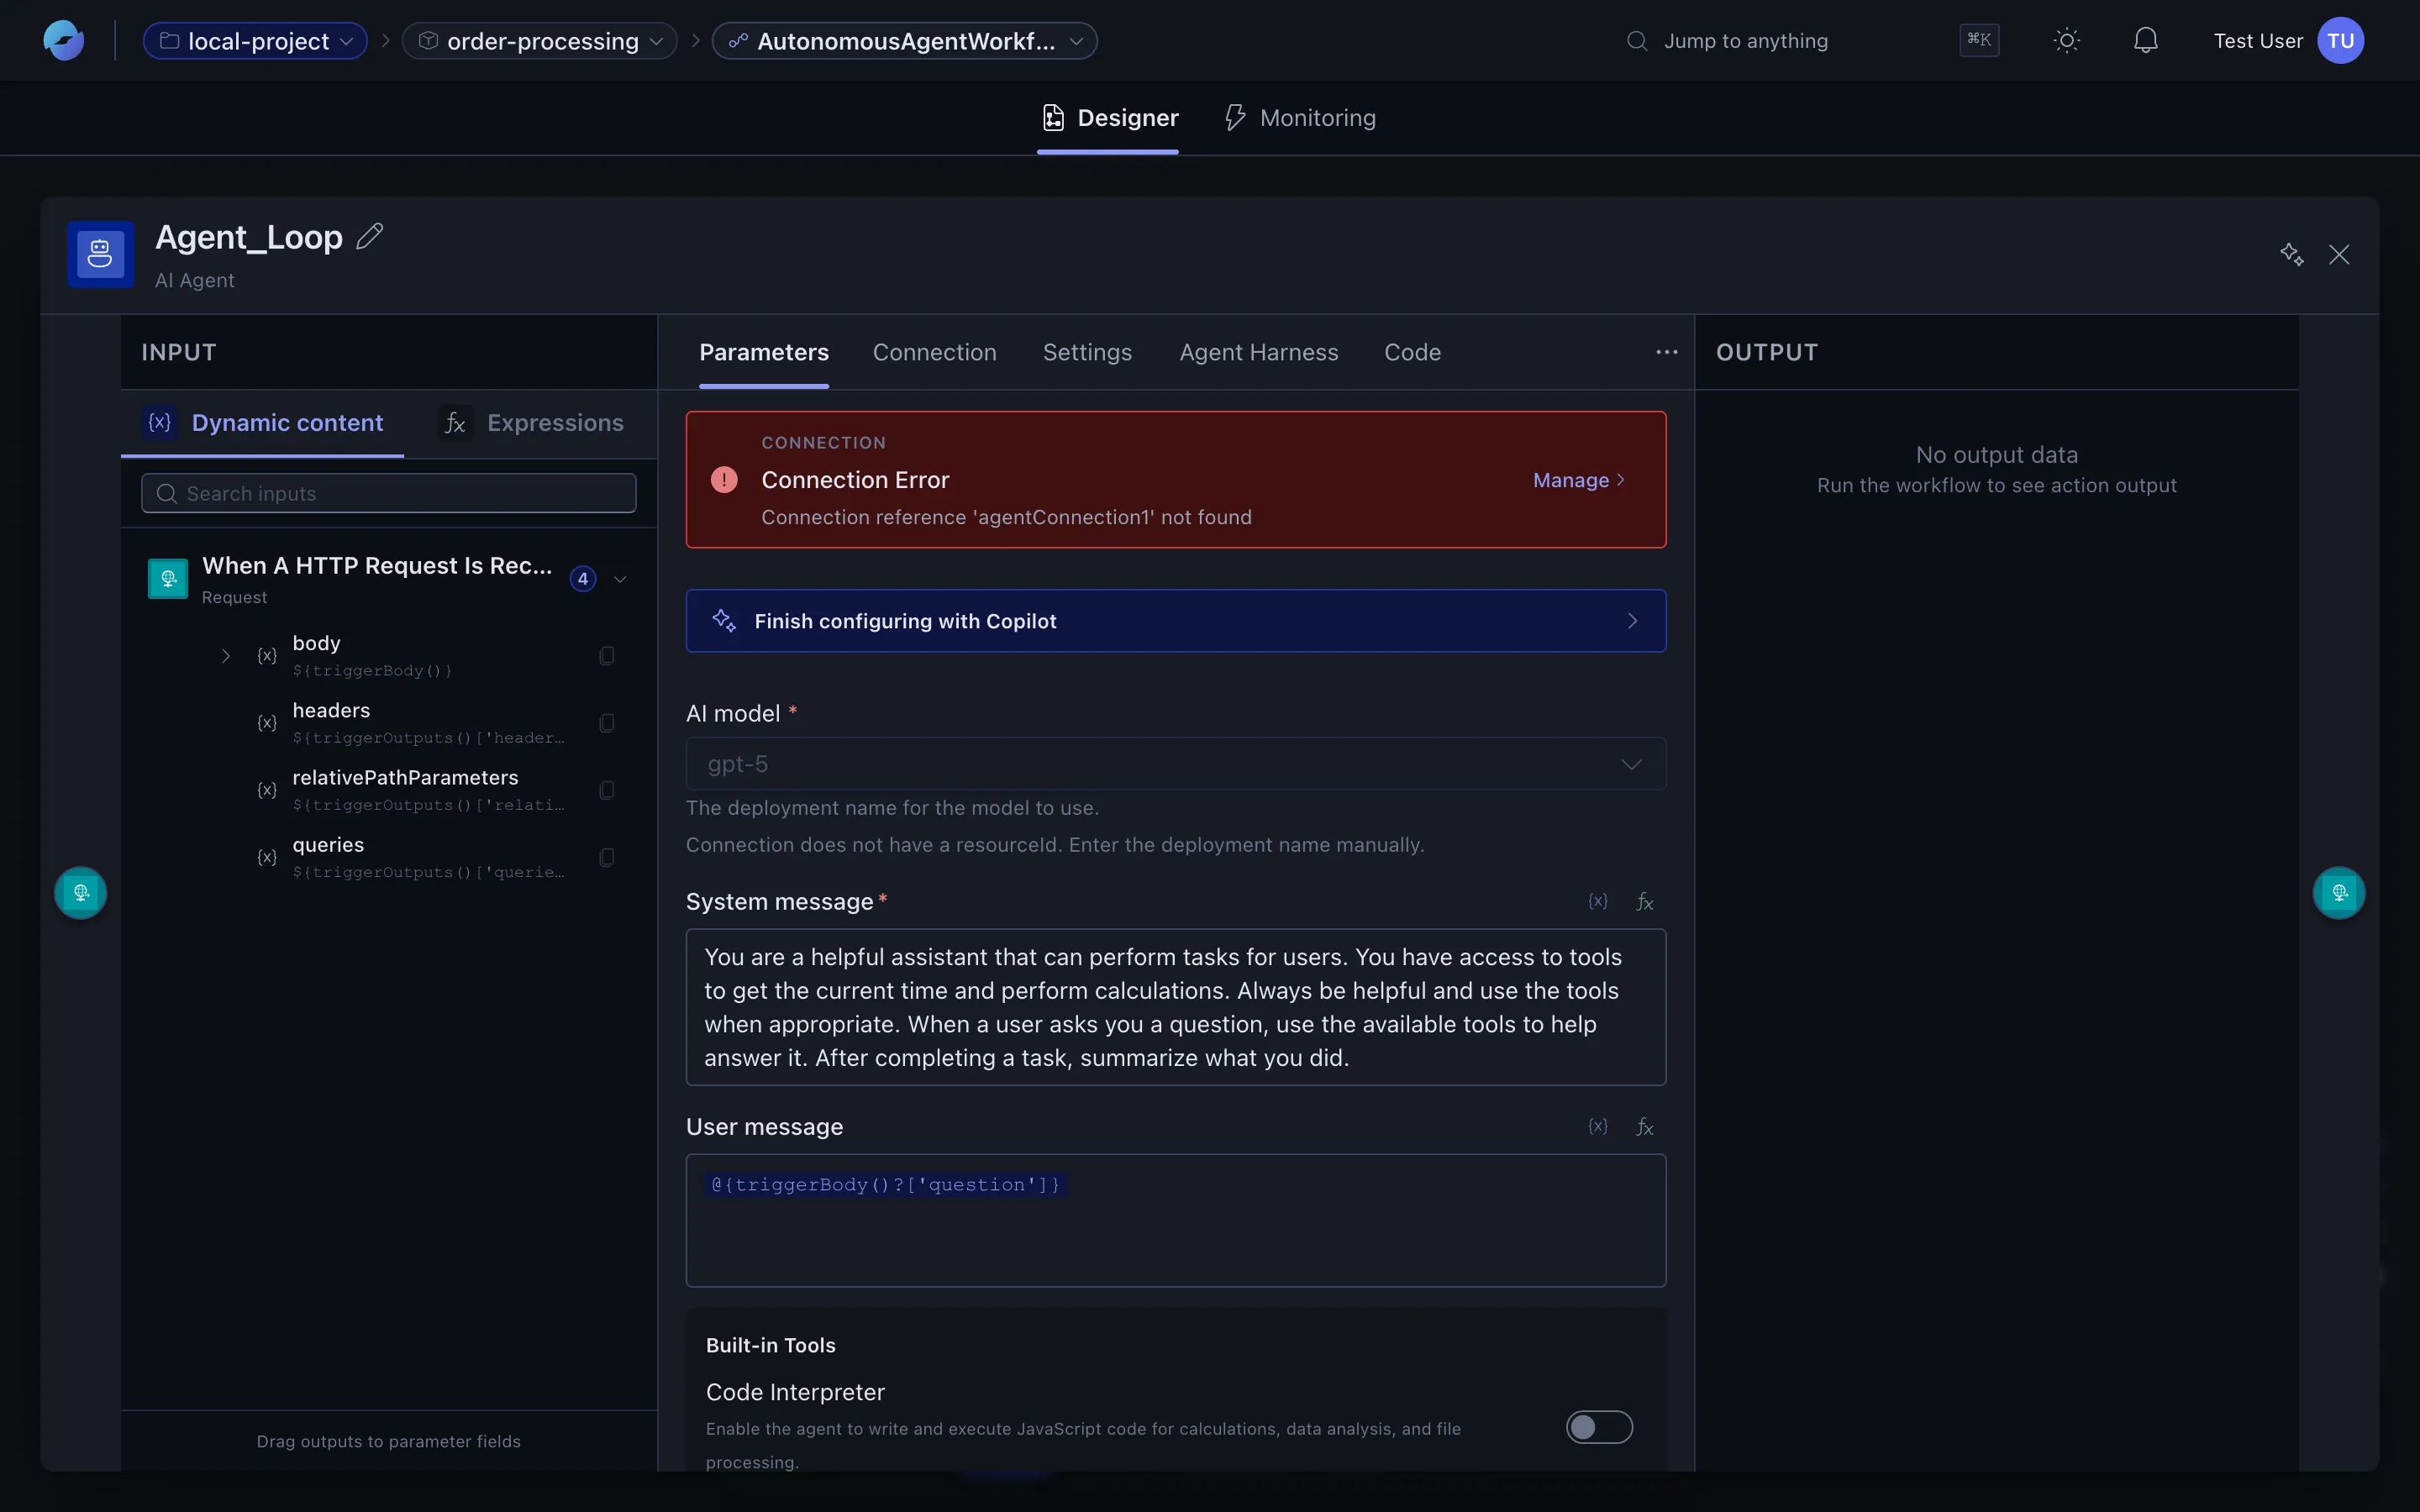Select the Expressions tab
This screenshot has width=2420, height=1512.
531,423
